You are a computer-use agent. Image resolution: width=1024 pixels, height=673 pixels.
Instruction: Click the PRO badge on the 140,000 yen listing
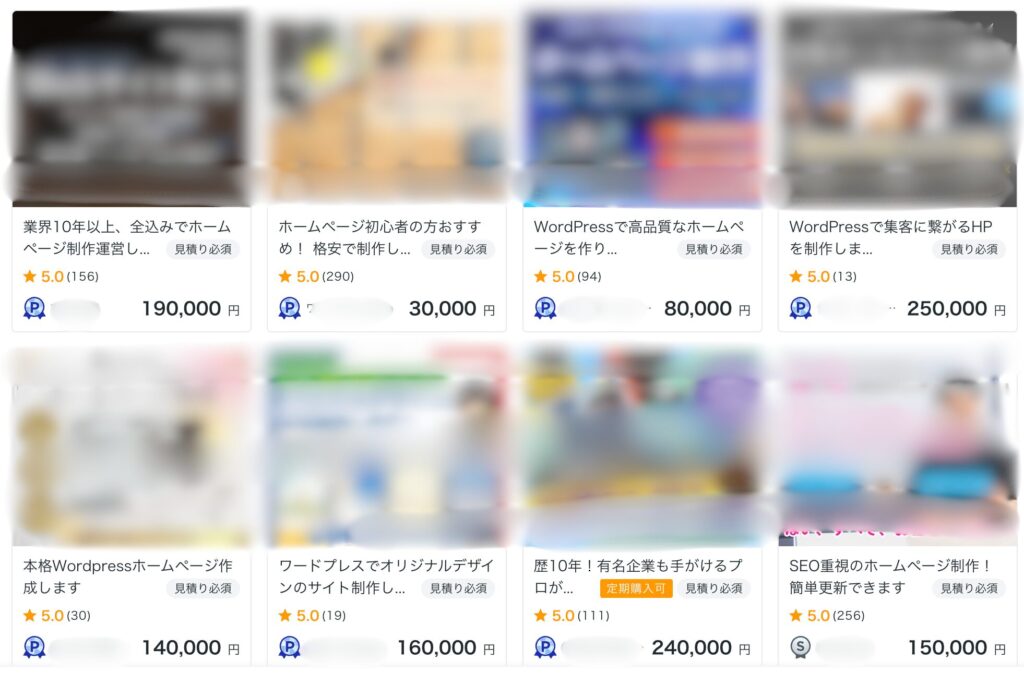point(34,647)
